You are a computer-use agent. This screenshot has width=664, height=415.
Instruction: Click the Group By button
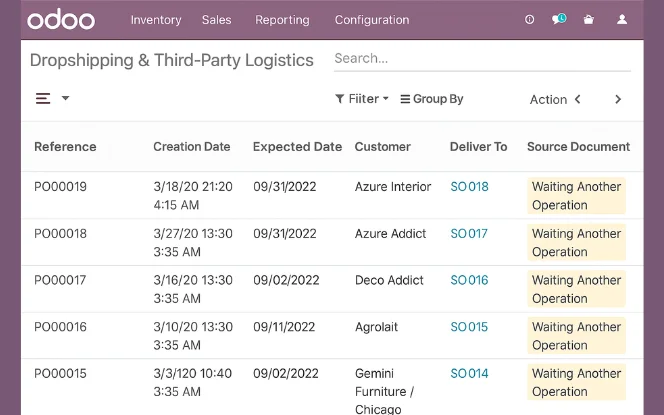(x=432, y=99)
